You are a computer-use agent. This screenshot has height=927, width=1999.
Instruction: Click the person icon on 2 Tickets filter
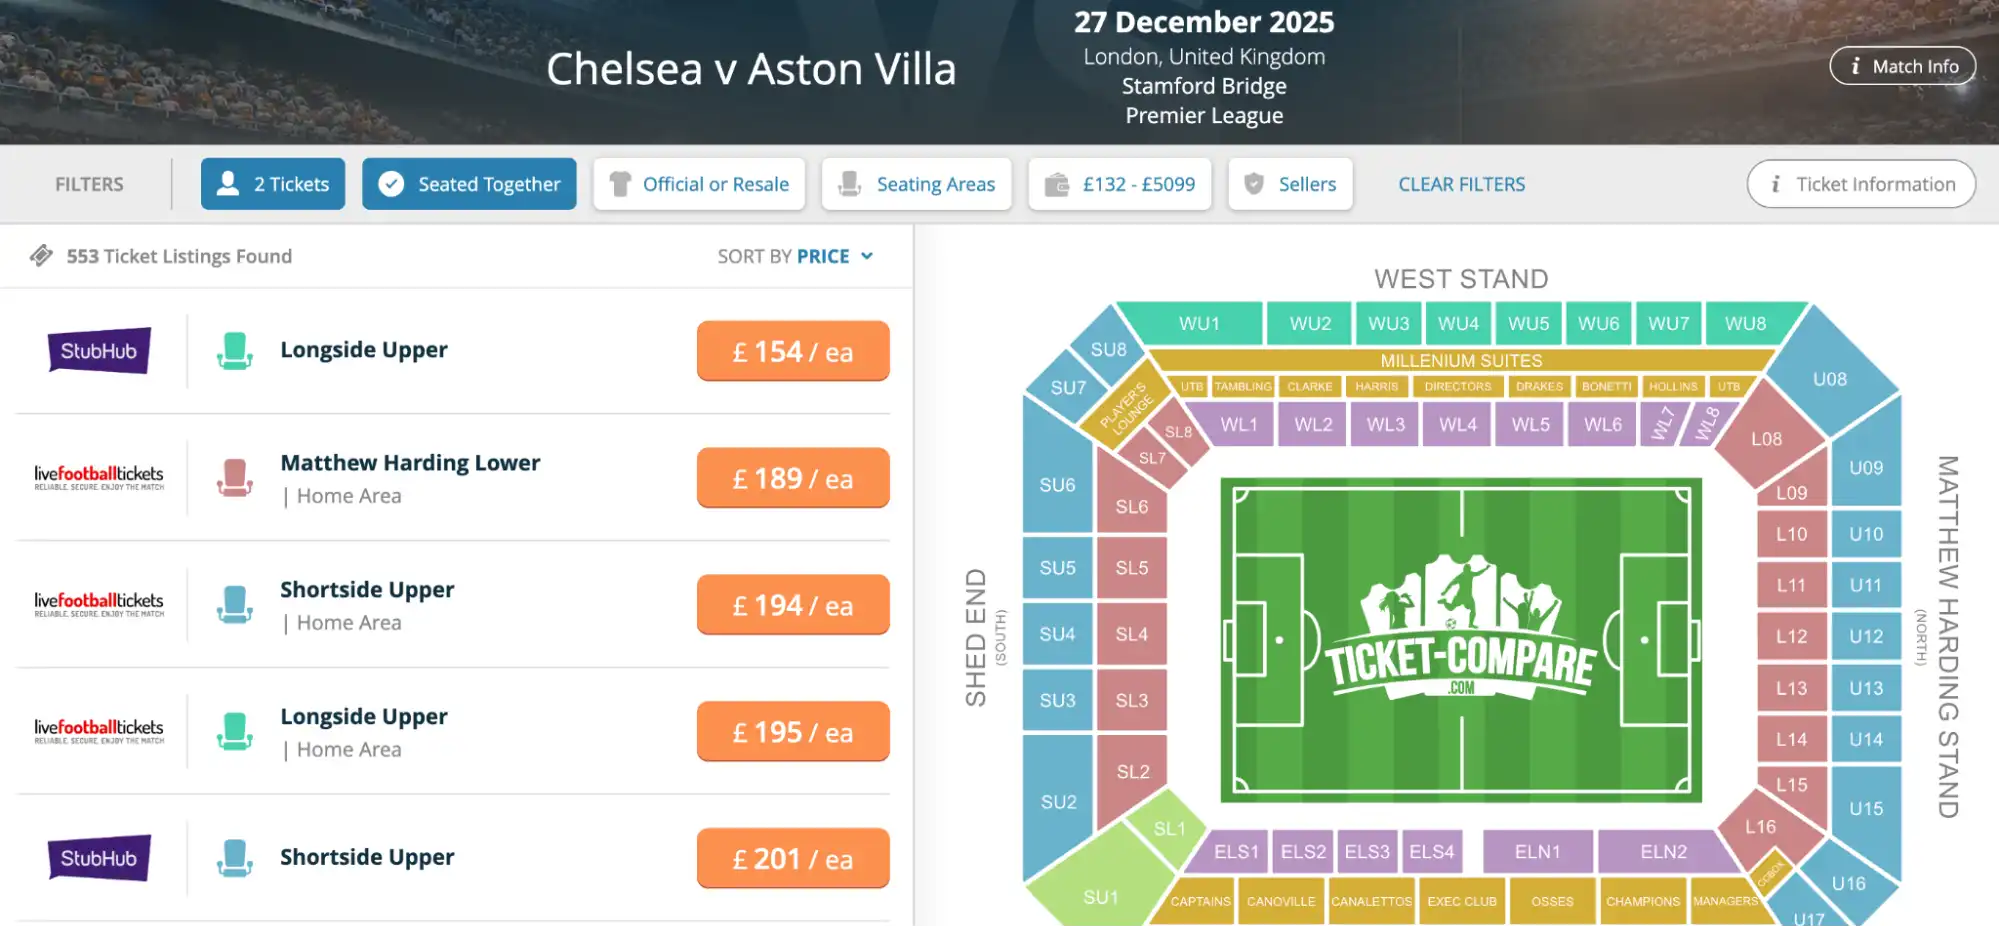pos(228,183)
